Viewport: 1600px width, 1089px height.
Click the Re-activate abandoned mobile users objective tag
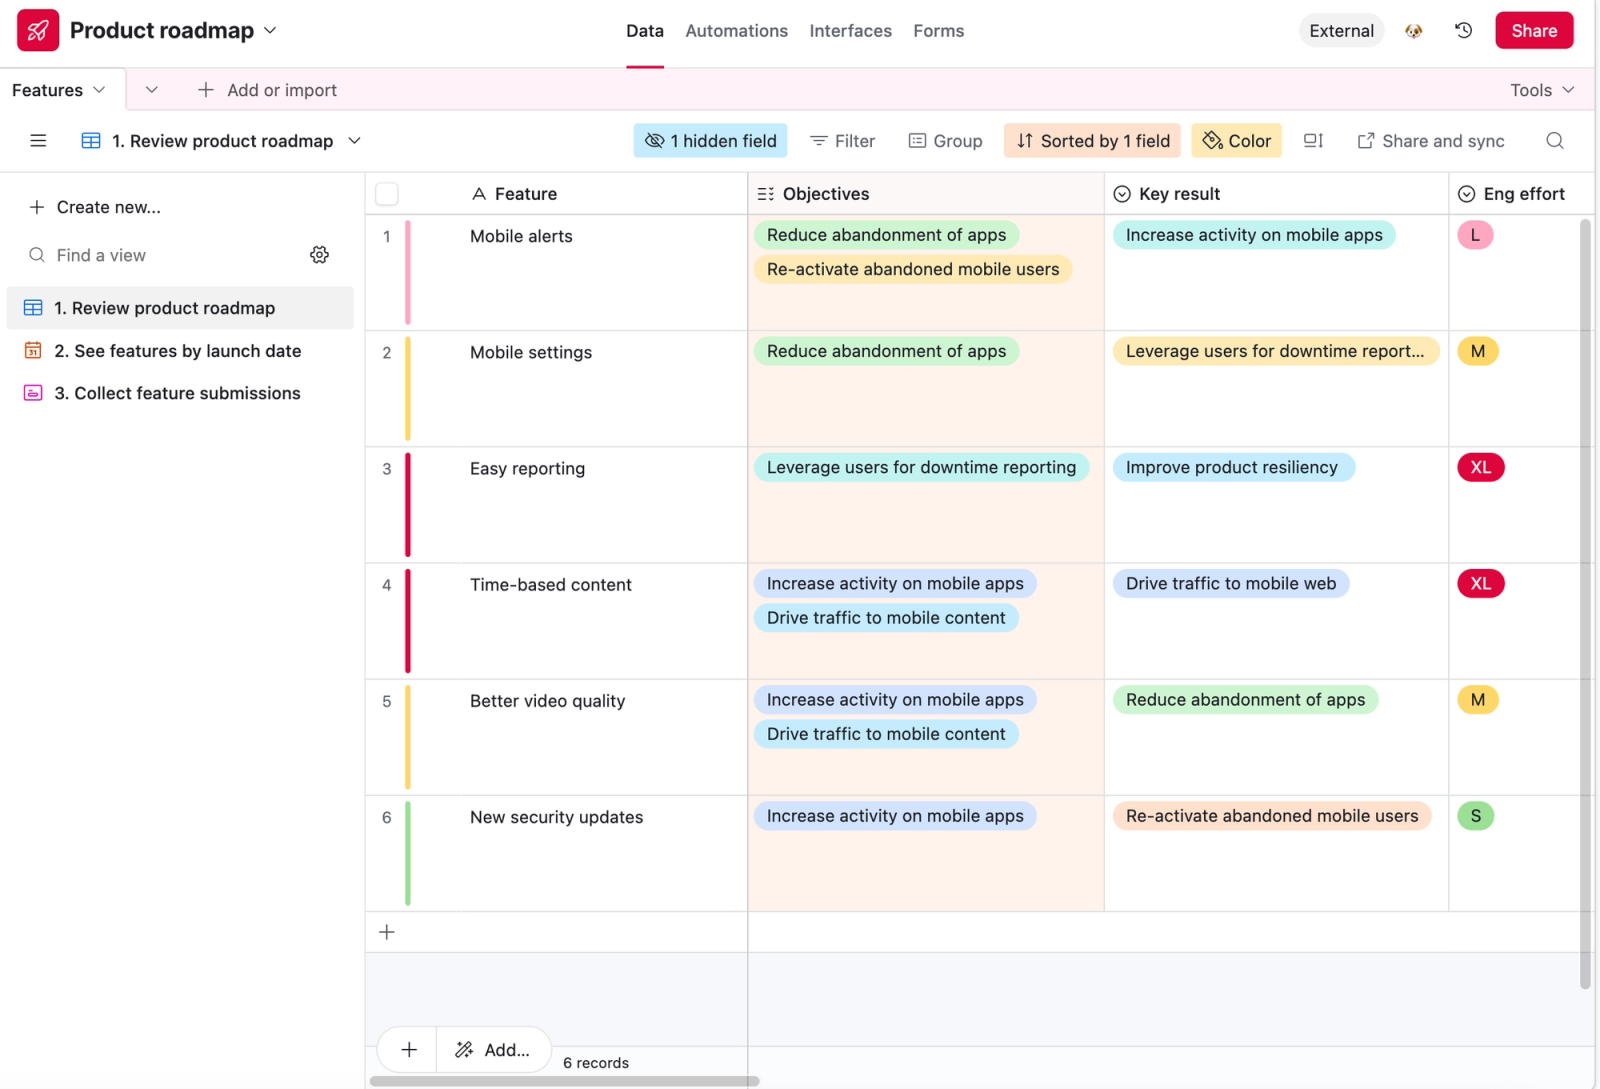pyautogui.click(x=913, y=269)
